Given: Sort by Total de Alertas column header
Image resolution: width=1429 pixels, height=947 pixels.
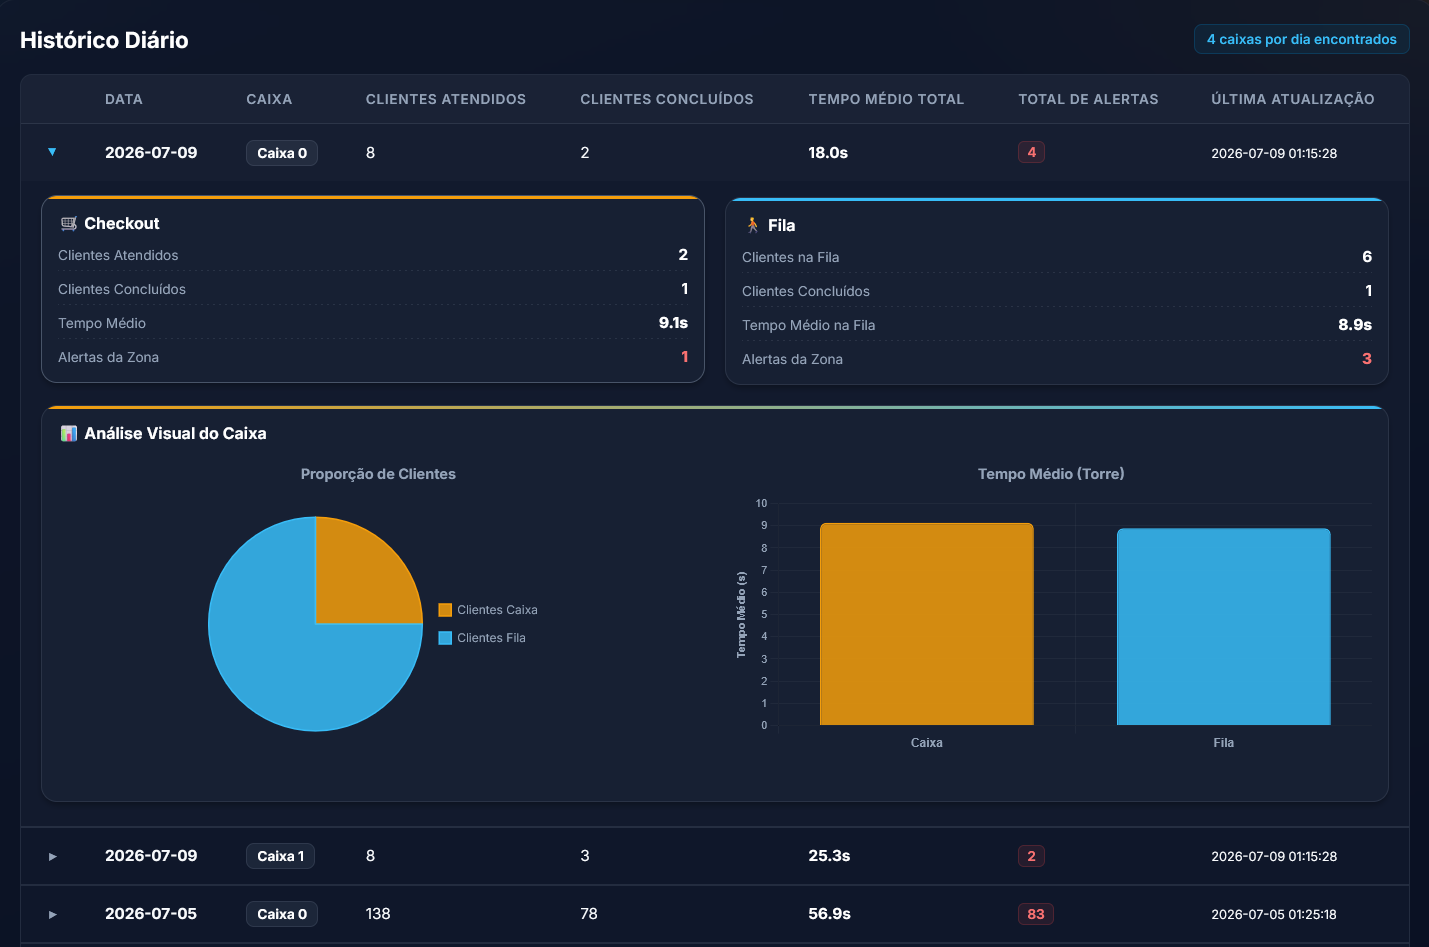Looking at the screenshot, I should [1088, 99].
